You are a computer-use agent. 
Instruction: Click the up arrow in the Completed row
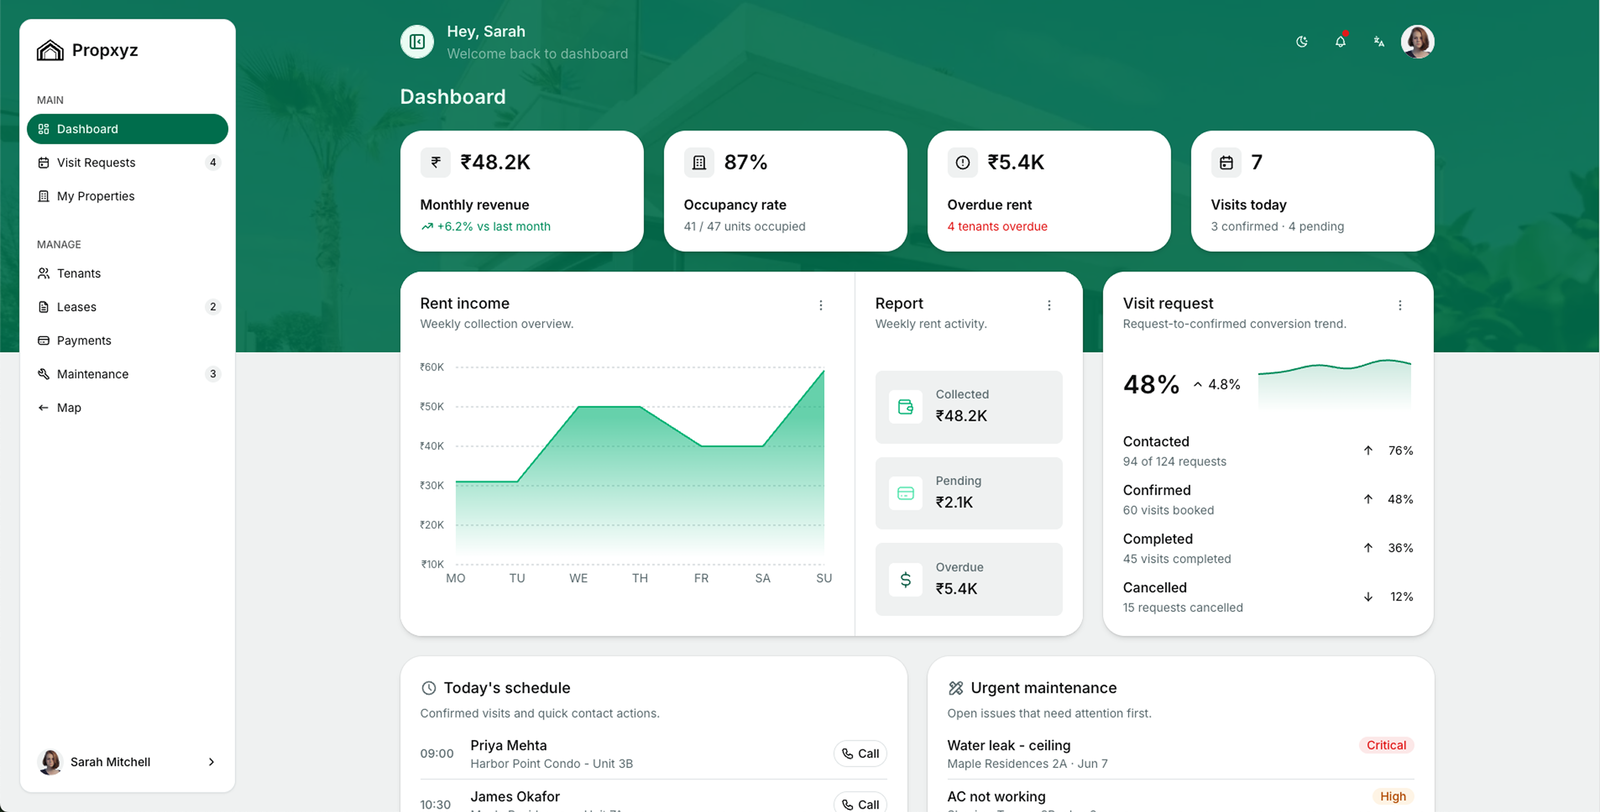coord(1368,548)
